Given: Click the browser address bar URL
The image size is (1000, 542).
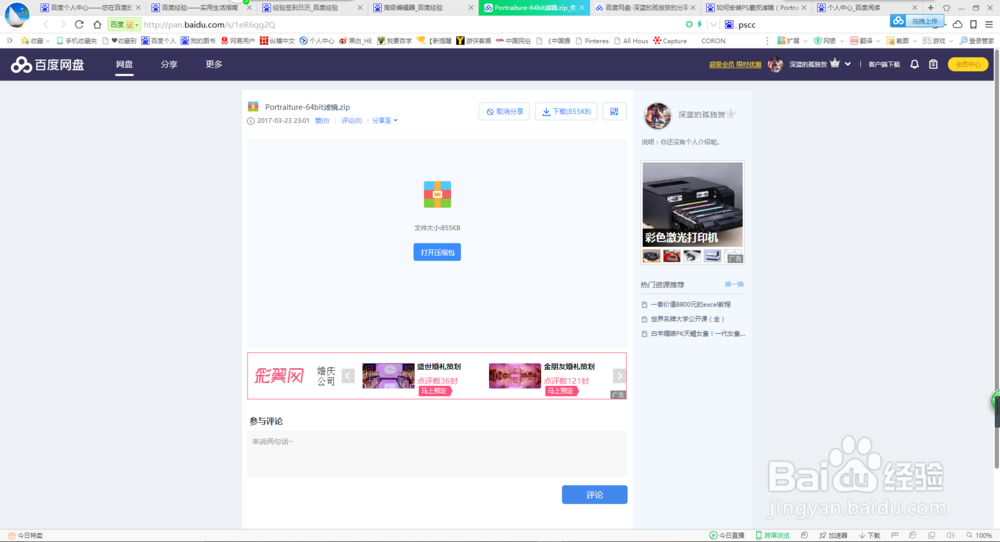Looking at the screenshot, I should 209,24.
